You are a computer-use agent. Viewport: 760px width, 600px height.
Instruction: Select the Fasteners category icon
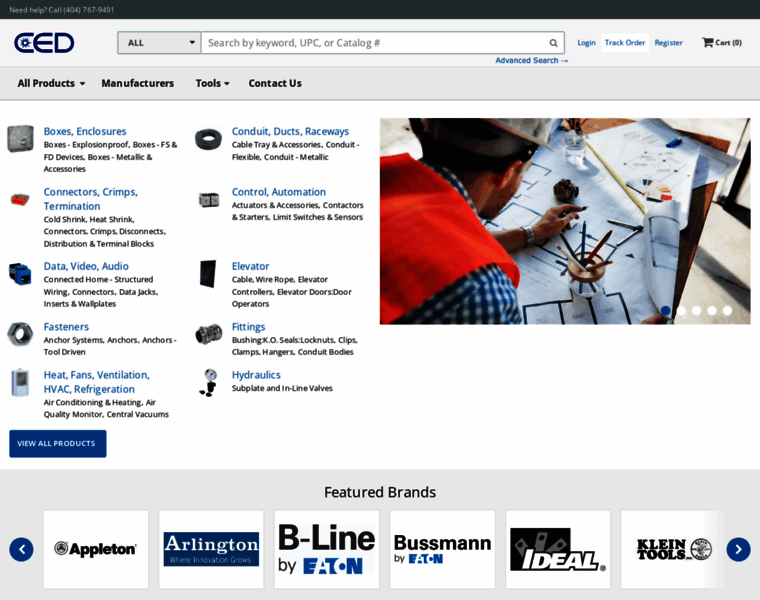point(21,334)
